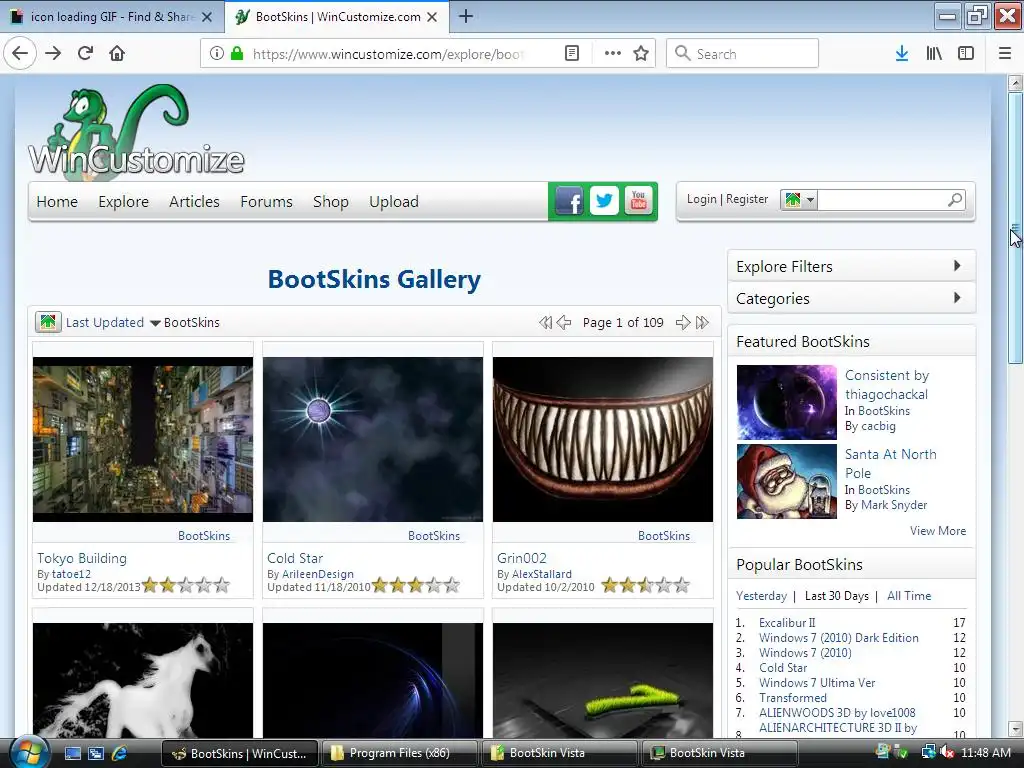The width and height of the screenshot is (1024, 768).
Task: Go to next gallery page arrow
Action: pyautogui.click(x=683, y=323)
